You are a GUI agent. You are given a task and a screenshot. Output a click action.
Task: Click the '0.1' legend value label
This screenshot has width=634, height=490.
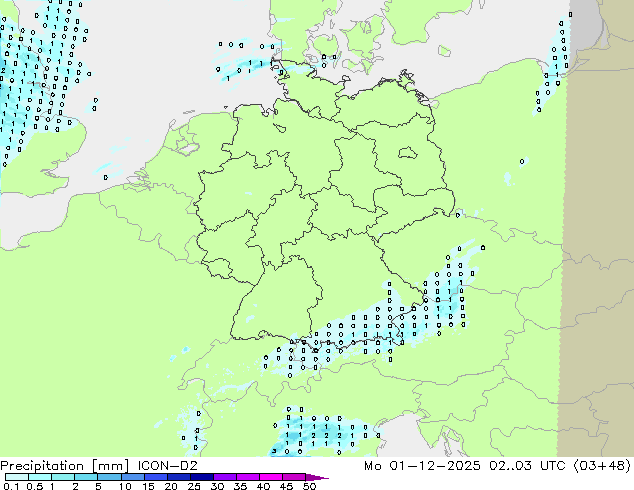11,486
